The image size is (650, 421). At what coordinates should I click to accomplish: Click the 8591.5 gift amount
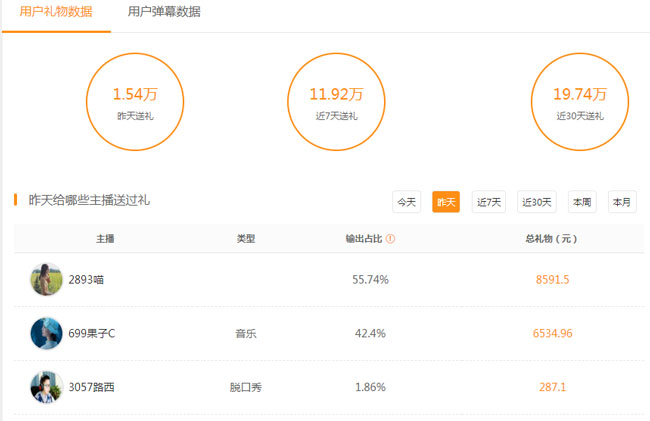pos(552,280)
